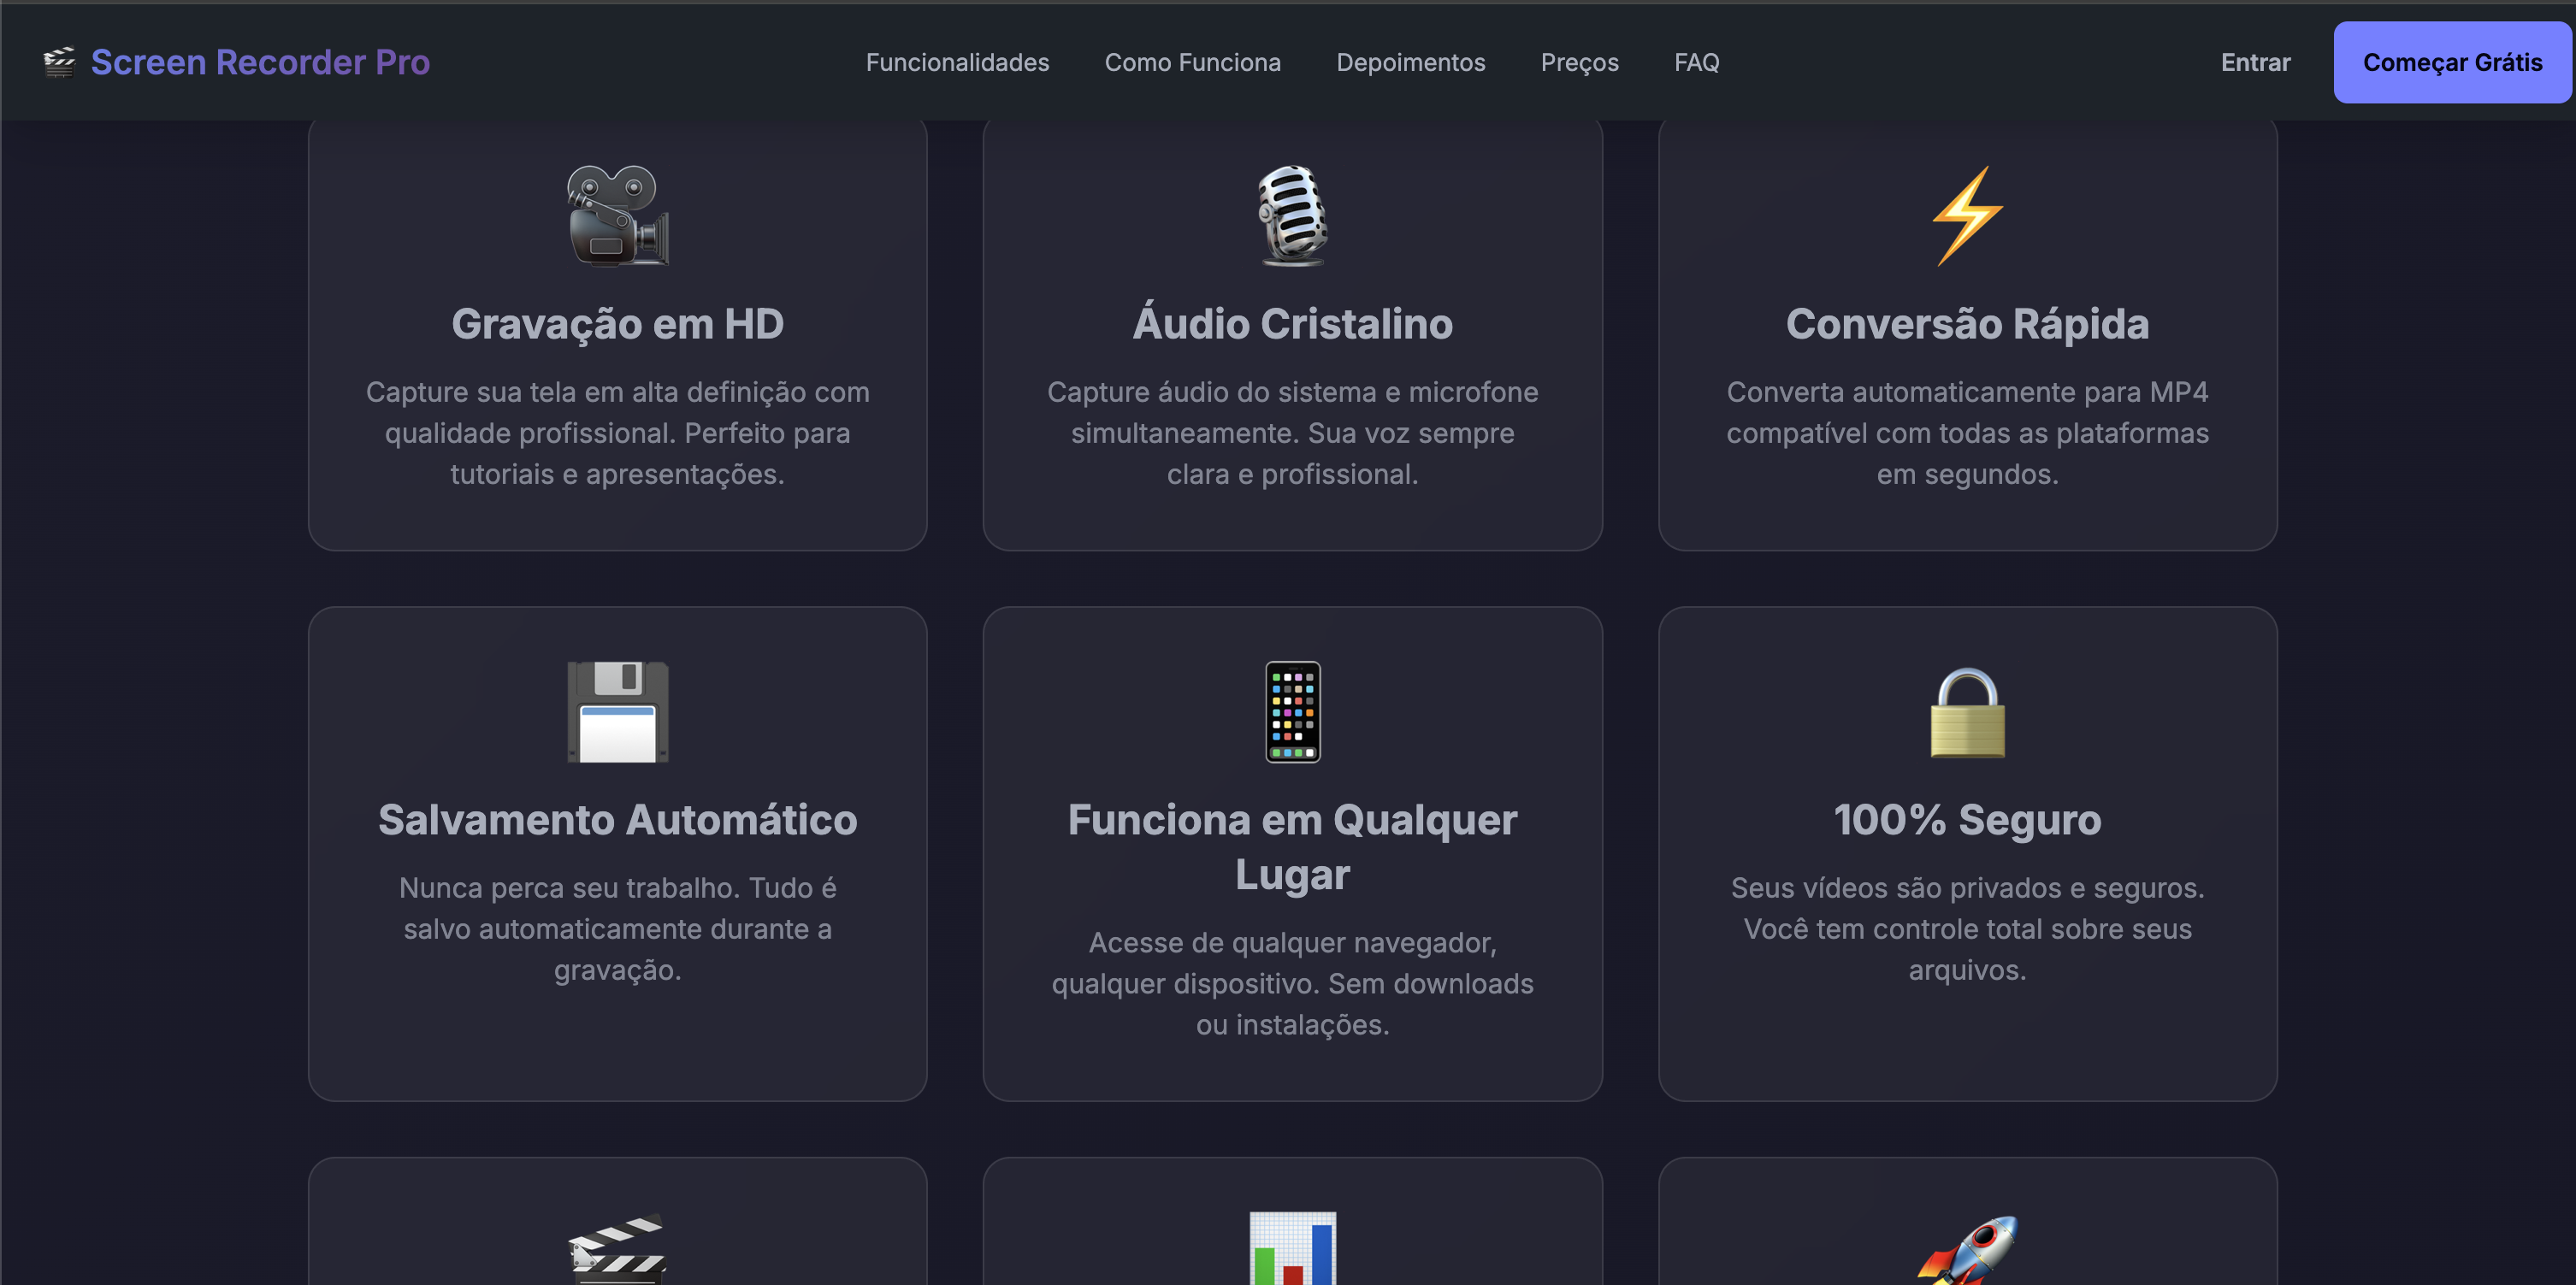Navigate to the Preços section
This screenshot has width=2576, height=1285.
tap(1579, 62)
